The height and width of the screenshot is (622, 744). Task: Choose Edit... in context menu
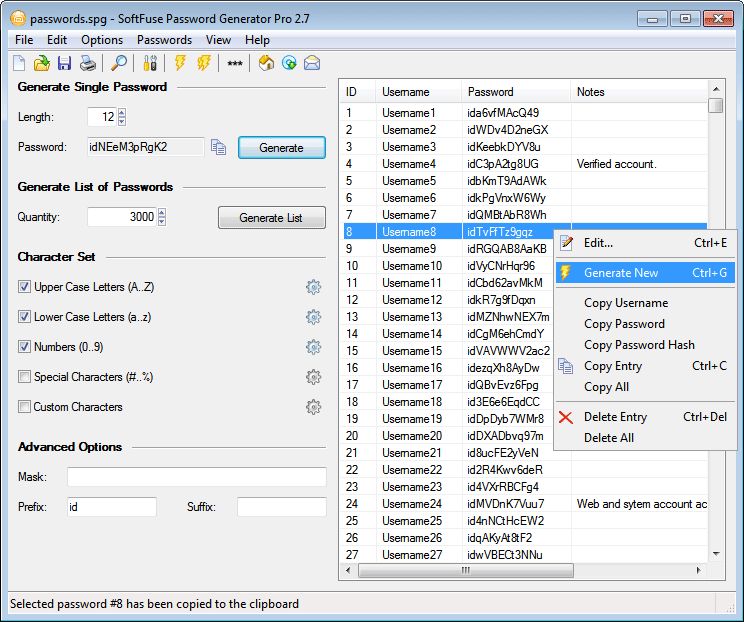point(645,243)
